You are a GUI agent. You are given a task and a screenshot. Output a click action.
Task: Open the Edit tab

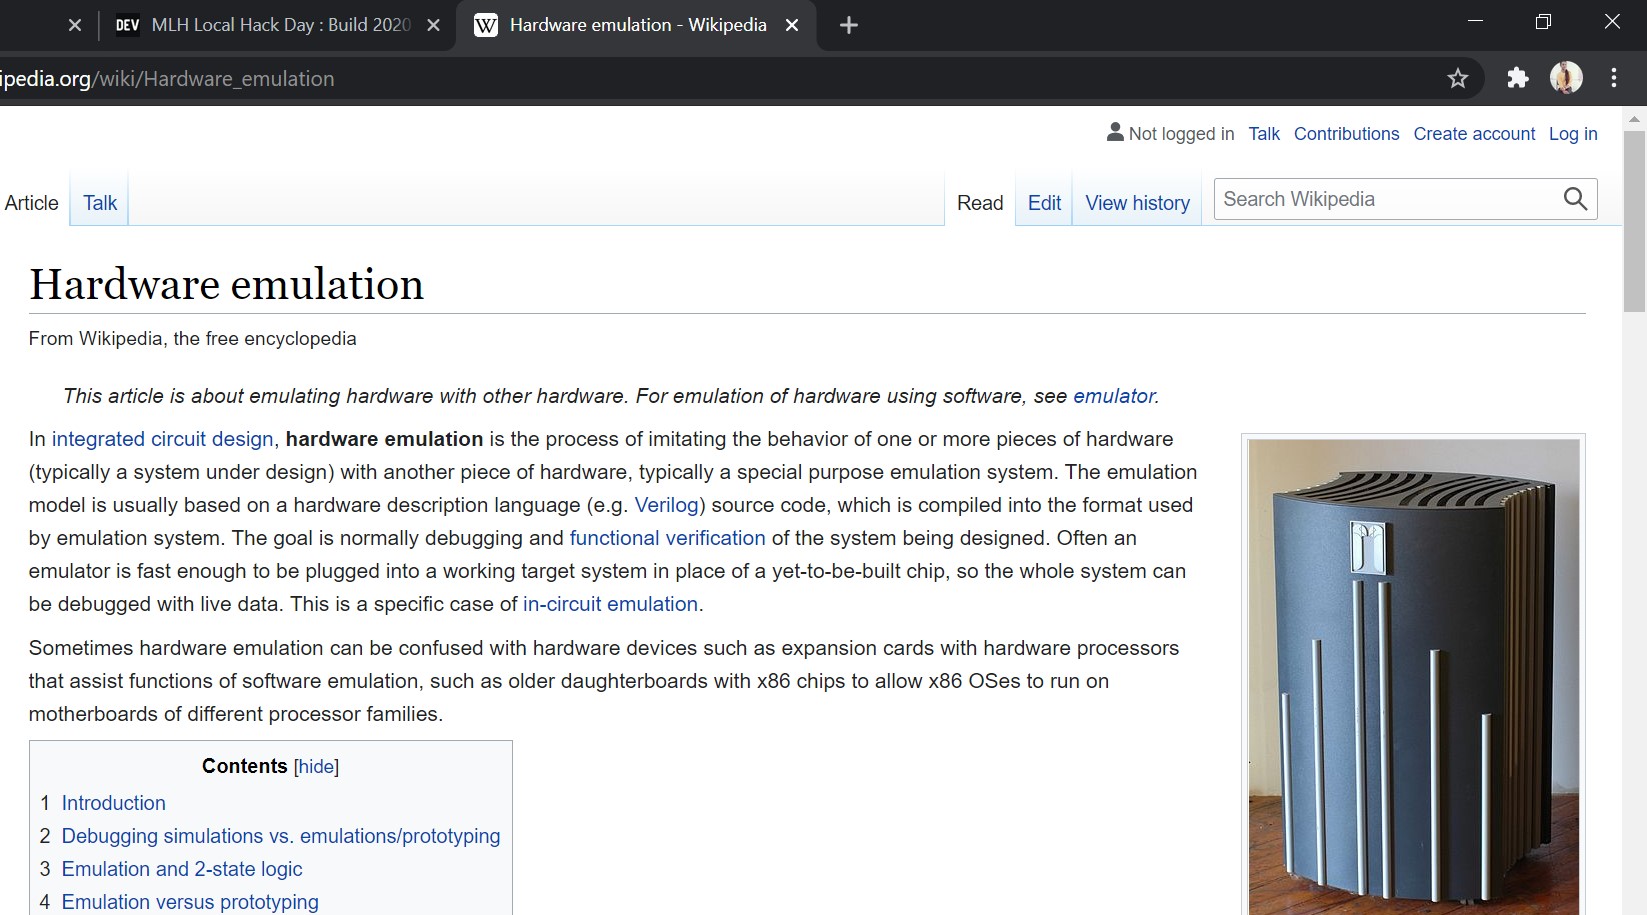(1044, 203)
